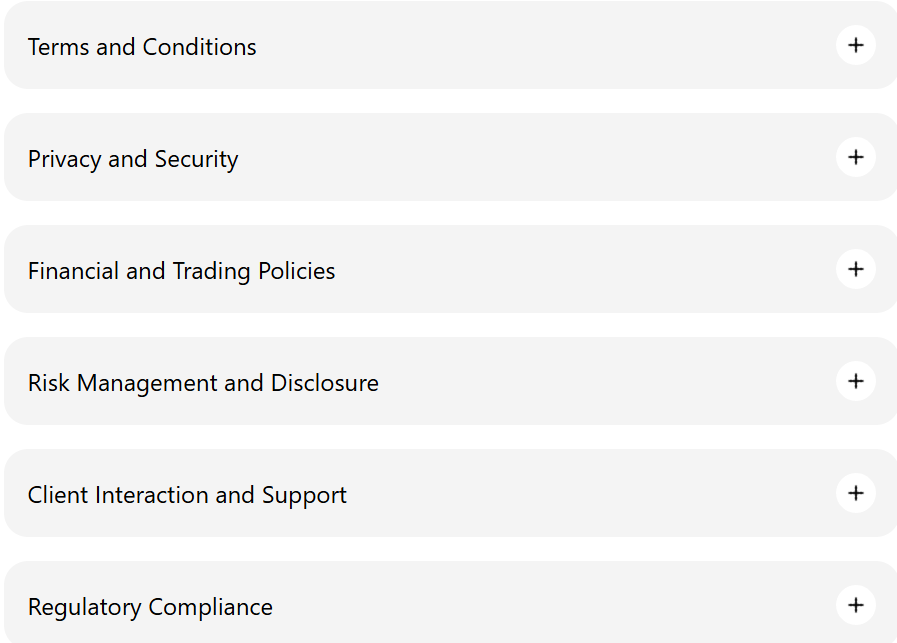Click the plus icon for Terms and Conditions
Screen dimensions: 897x643
[x=855, y=46]
